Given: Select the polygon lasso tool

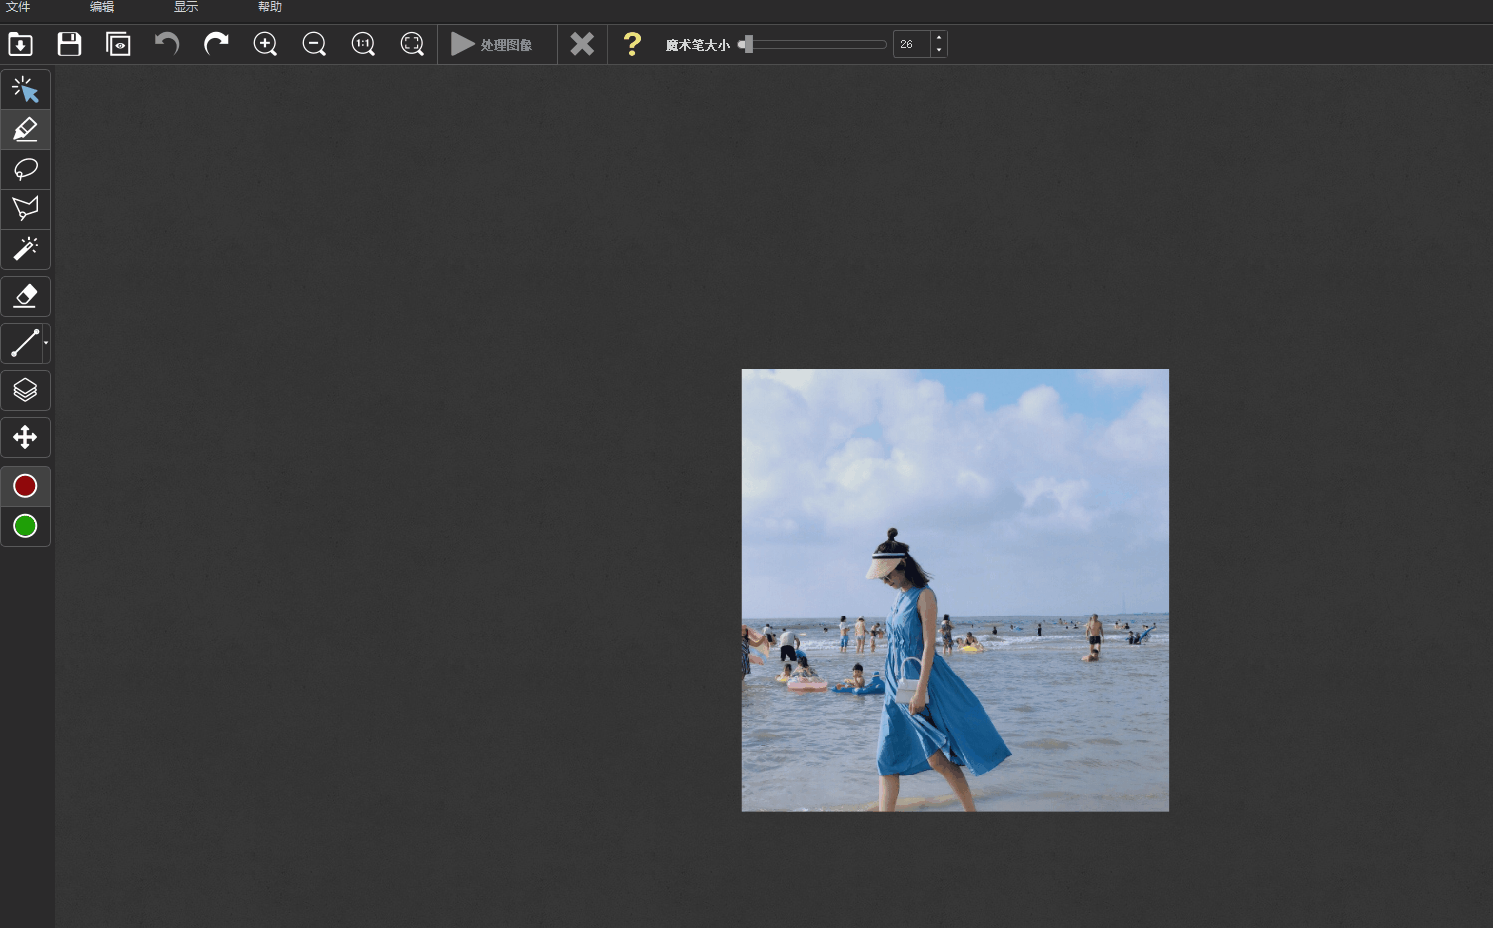Looking at the screenshot, I should pyautogui.click(x=25, y=209).
